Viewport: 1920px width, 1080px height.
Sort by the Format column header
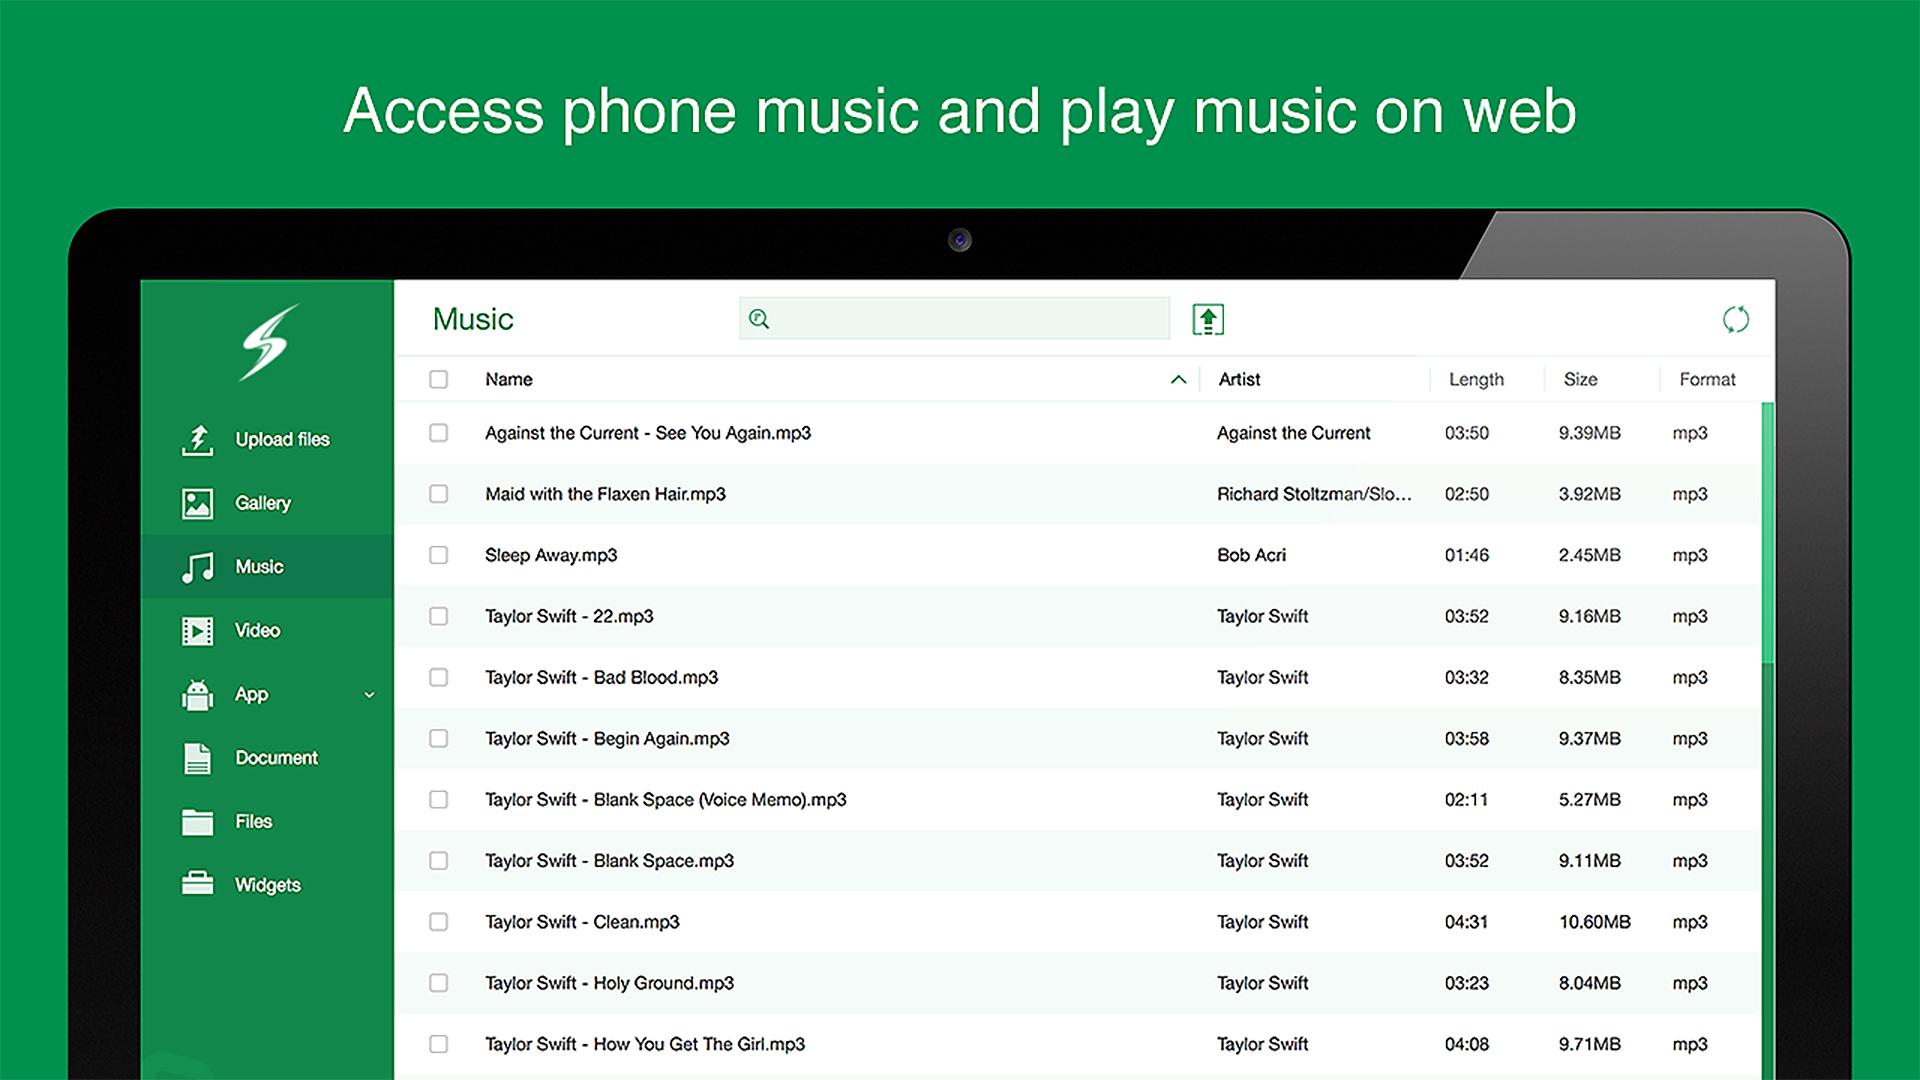click(x=1707, y=379)
